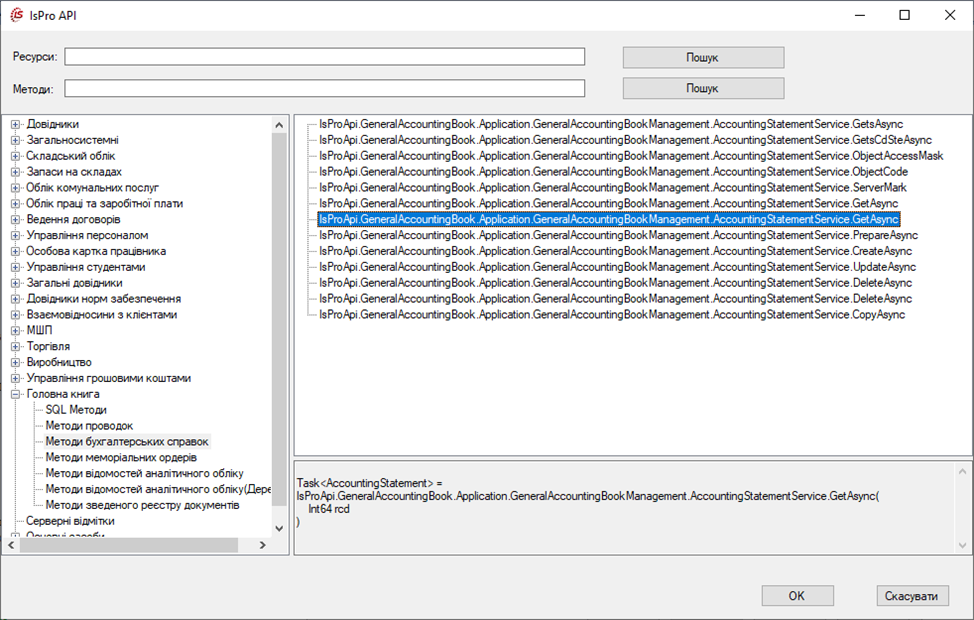This screenshot has width=974, height=620.
Task: Click the tree horizontal scroll left arrow
Action: (x=11, y=545)
